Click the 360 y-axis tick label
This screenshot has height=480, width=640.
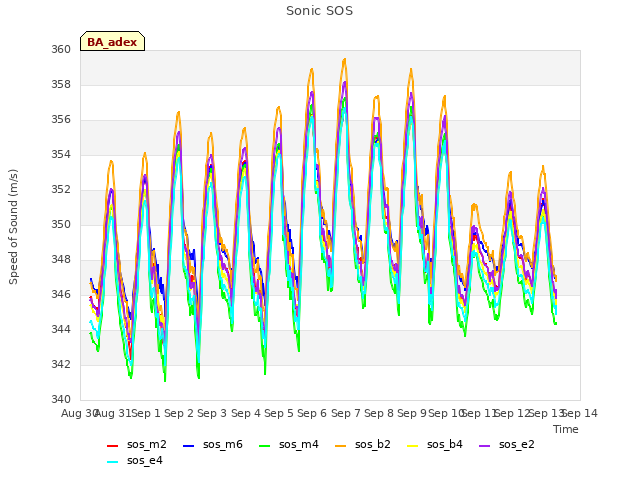(x=61, y=49)
